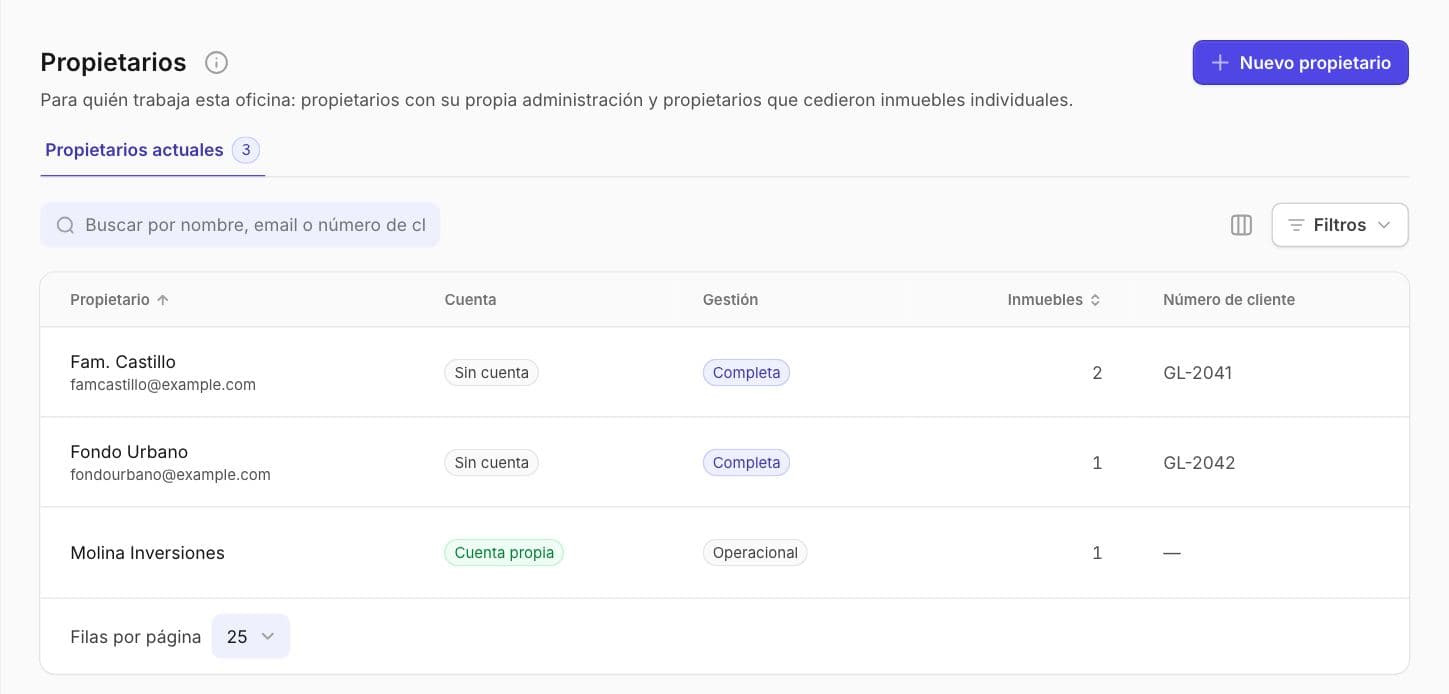Click client number GL-2041
This screenshot has height=694, width=1449.
pos(1198,373)
